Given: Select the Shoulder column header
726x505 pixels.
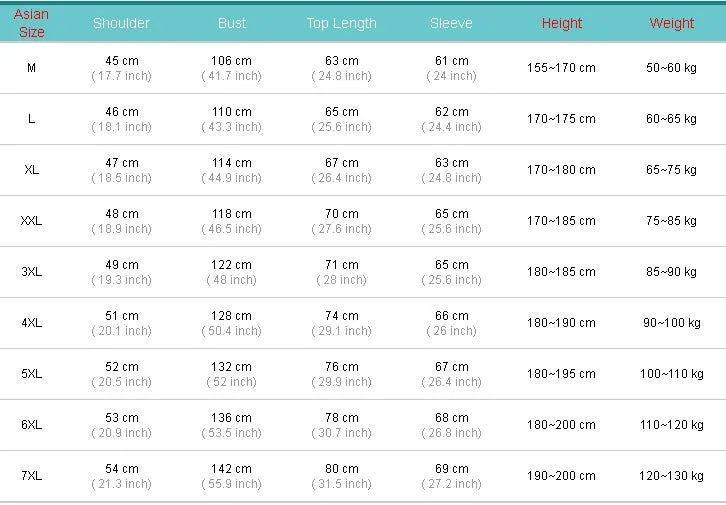Looking at the screenshot, I should (x=121, y=23).
